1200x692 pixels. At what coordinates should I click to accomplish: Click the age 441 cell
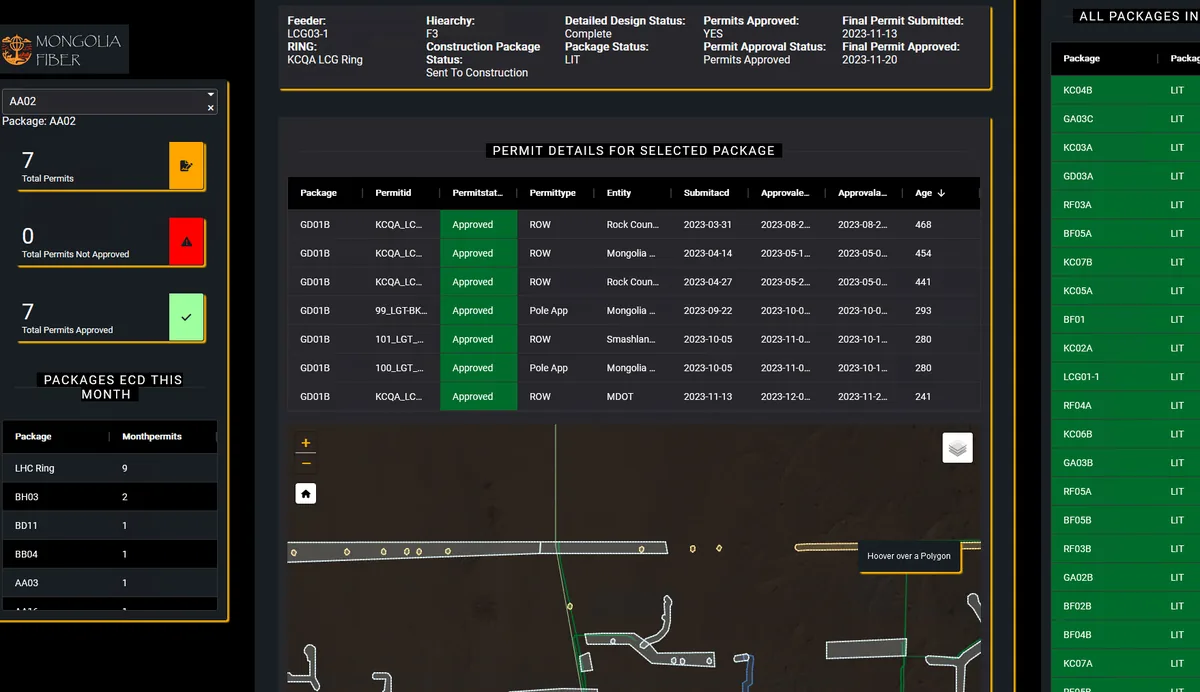coord(941,282)
